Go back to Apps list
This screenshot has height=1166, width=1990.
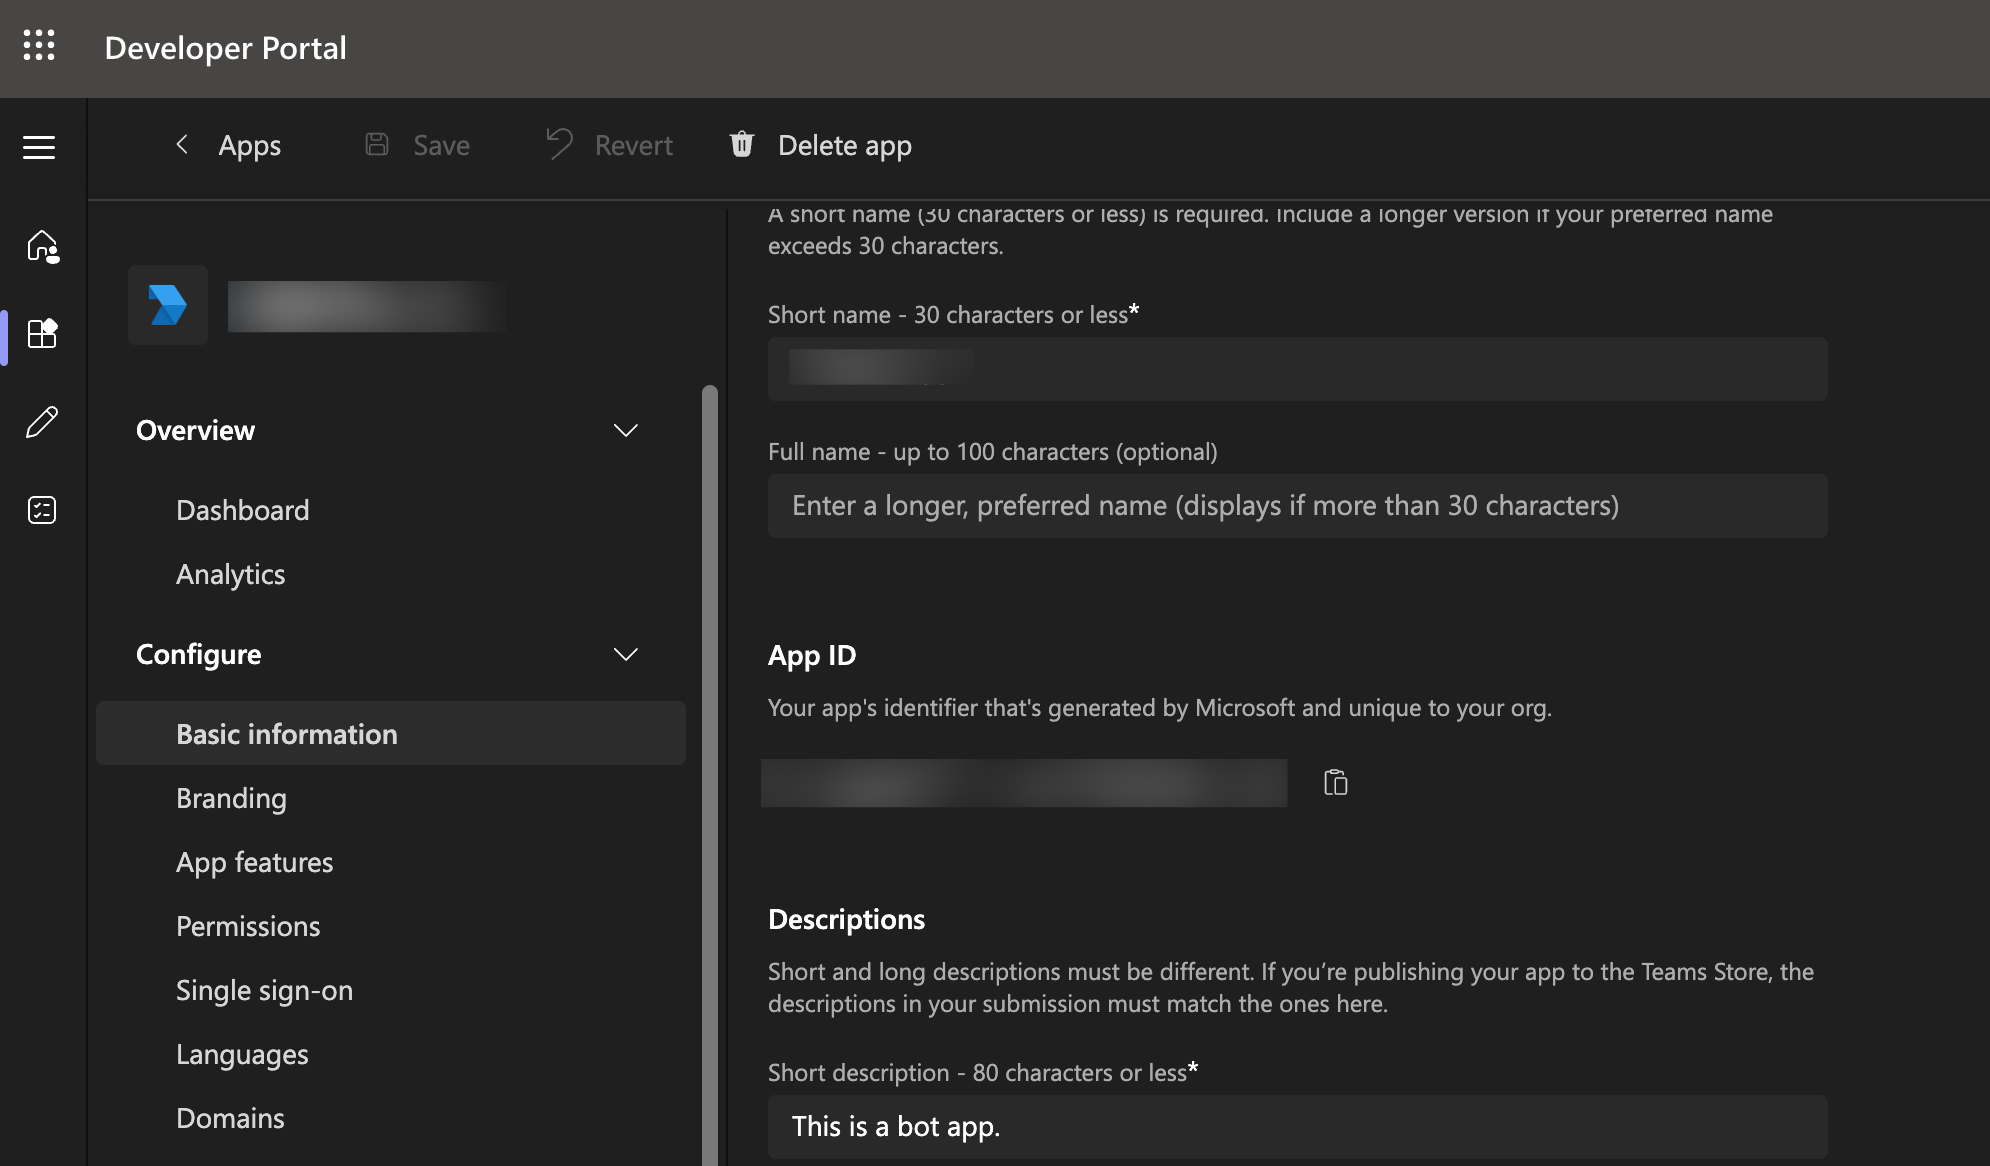pyautogui.click(x=228, y=145)
